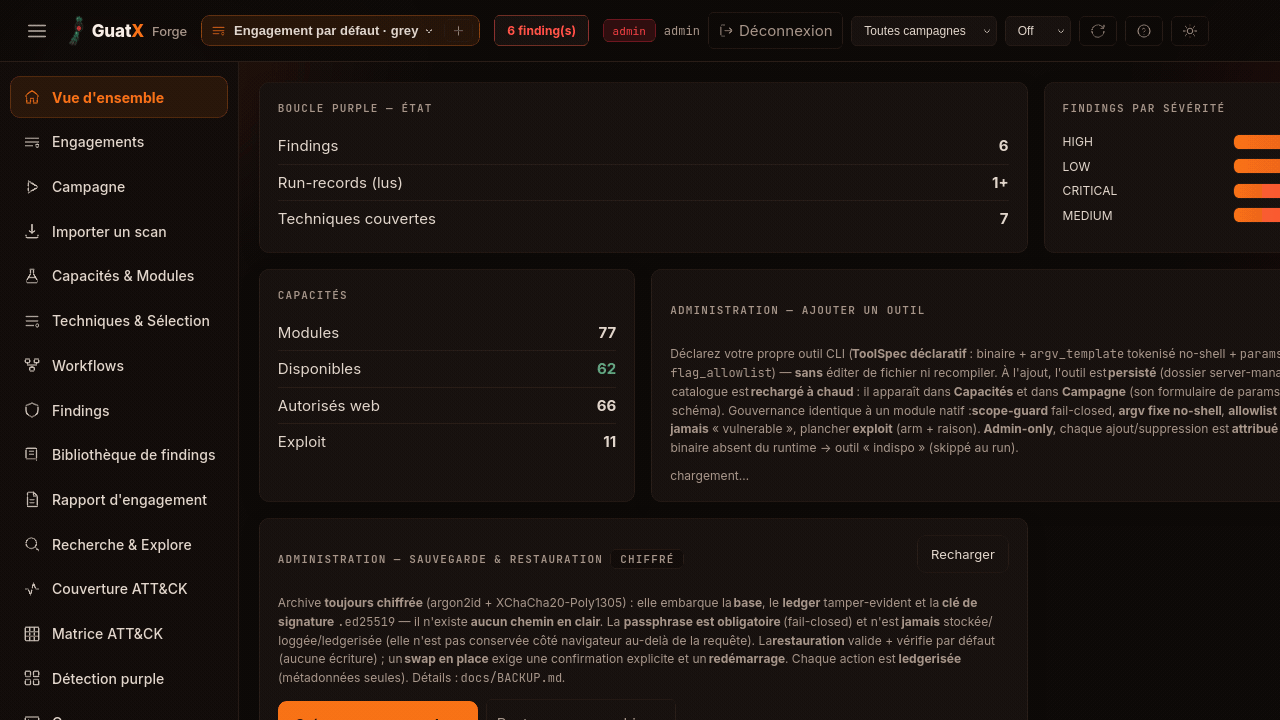Click the docs/BACKUP.md reference text
Image resolution: width=1280 pixels, height=720 pixels.
512,678
